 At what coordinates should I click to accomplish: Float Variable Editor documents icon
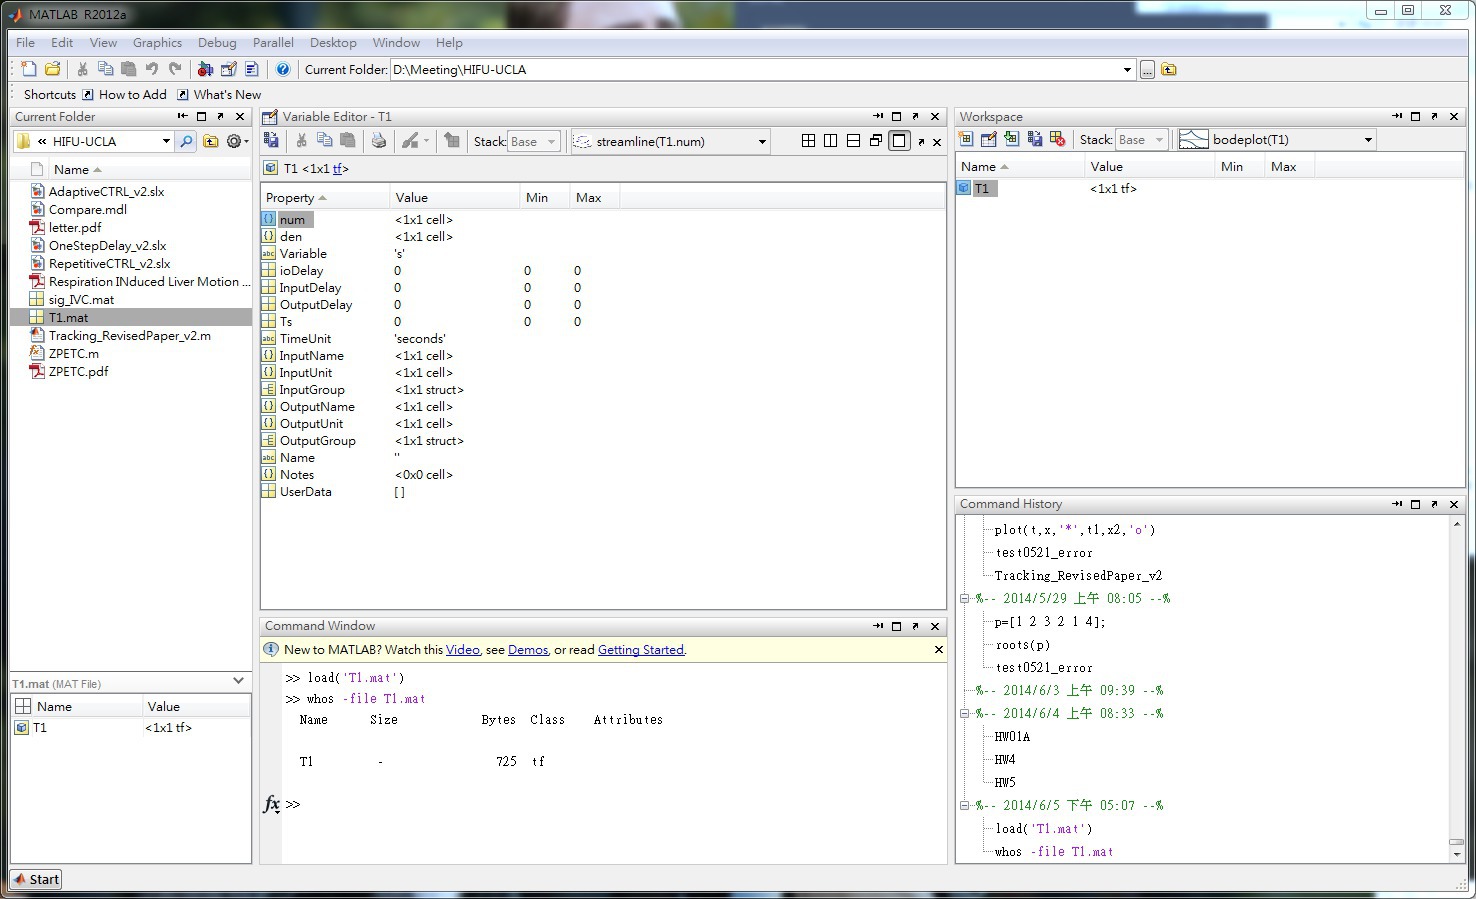(x=876, y=141)
